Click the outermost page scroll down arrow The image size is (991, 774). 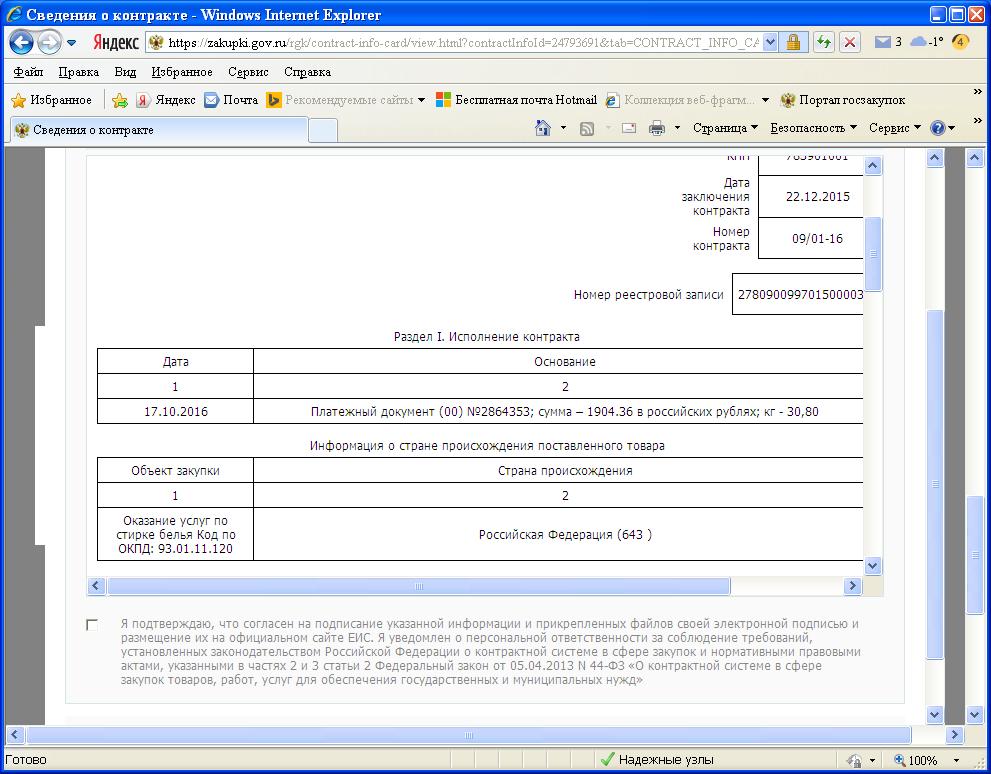pos(975,715)
